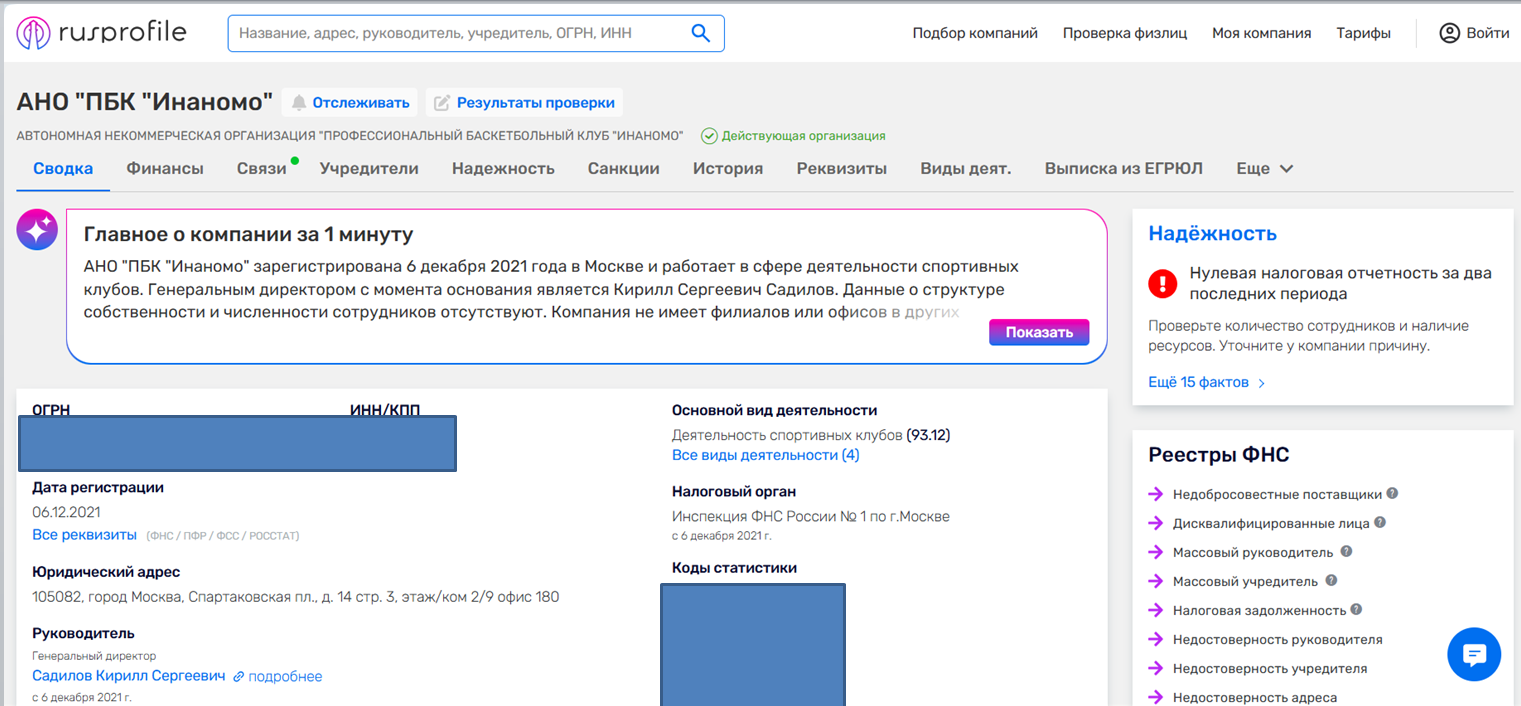This screenshot has width=1521, height=706.
Task: Click Нулевая налоговая отчетность warning text
Action: (1341, 284)
